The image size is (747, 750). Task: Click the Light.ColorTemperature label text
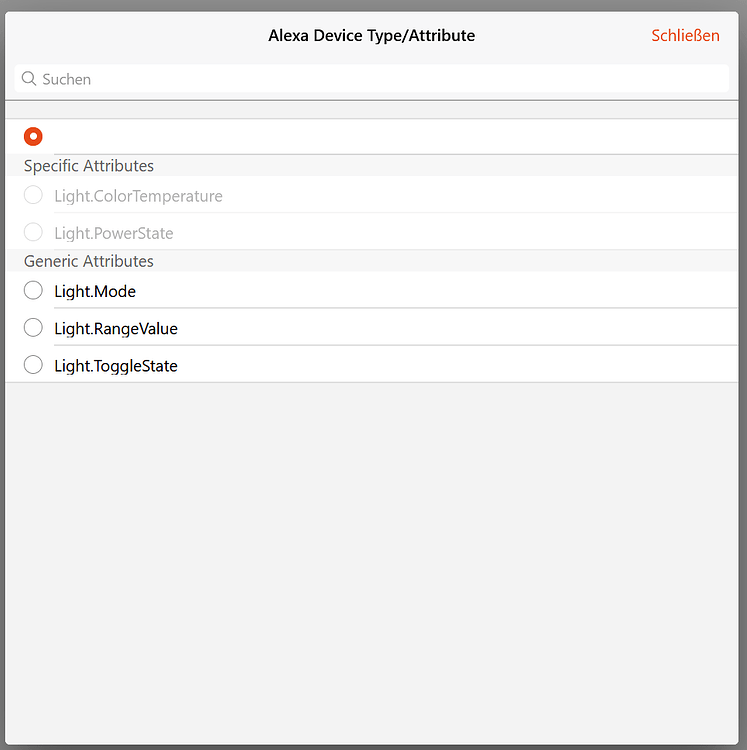click(138, 196)
